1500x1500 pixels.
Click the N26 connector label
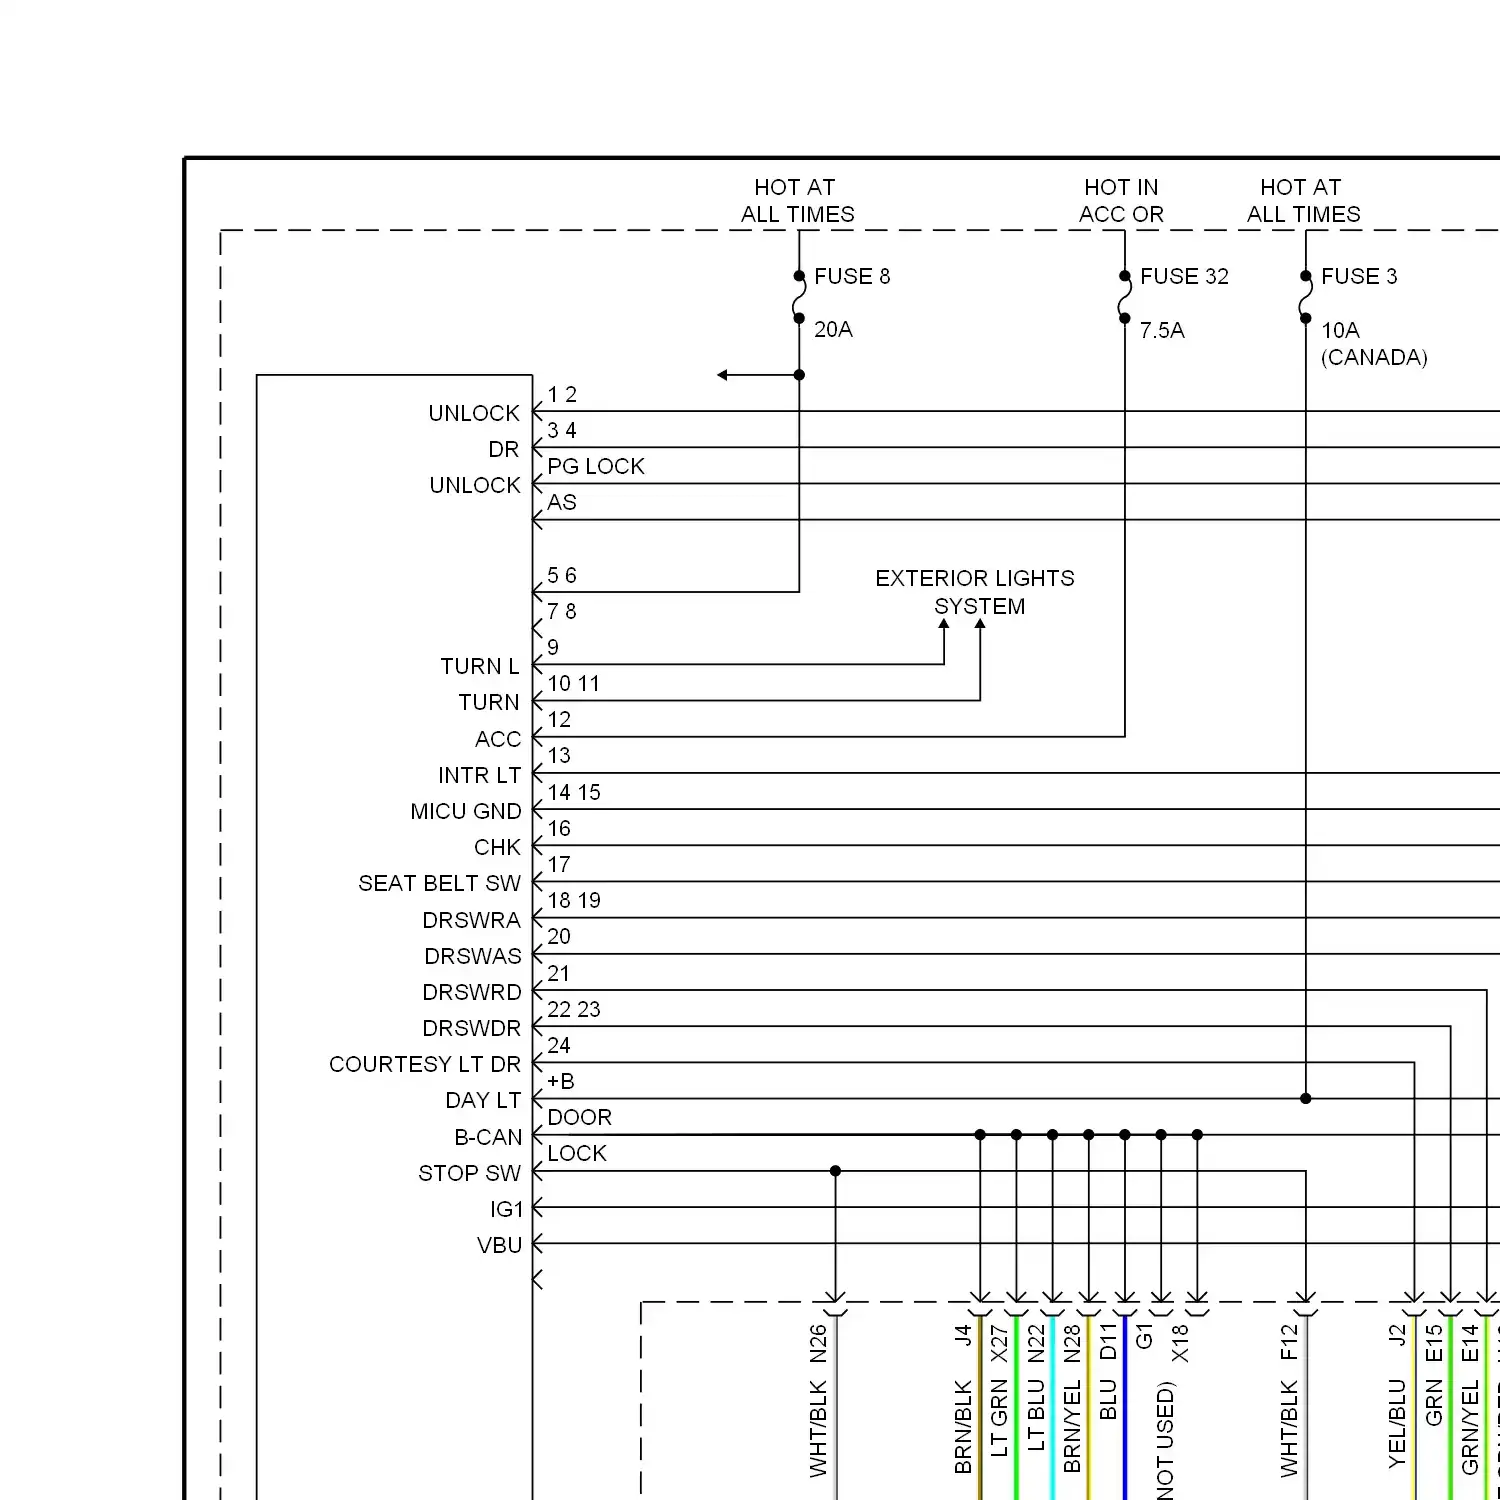818,1344
